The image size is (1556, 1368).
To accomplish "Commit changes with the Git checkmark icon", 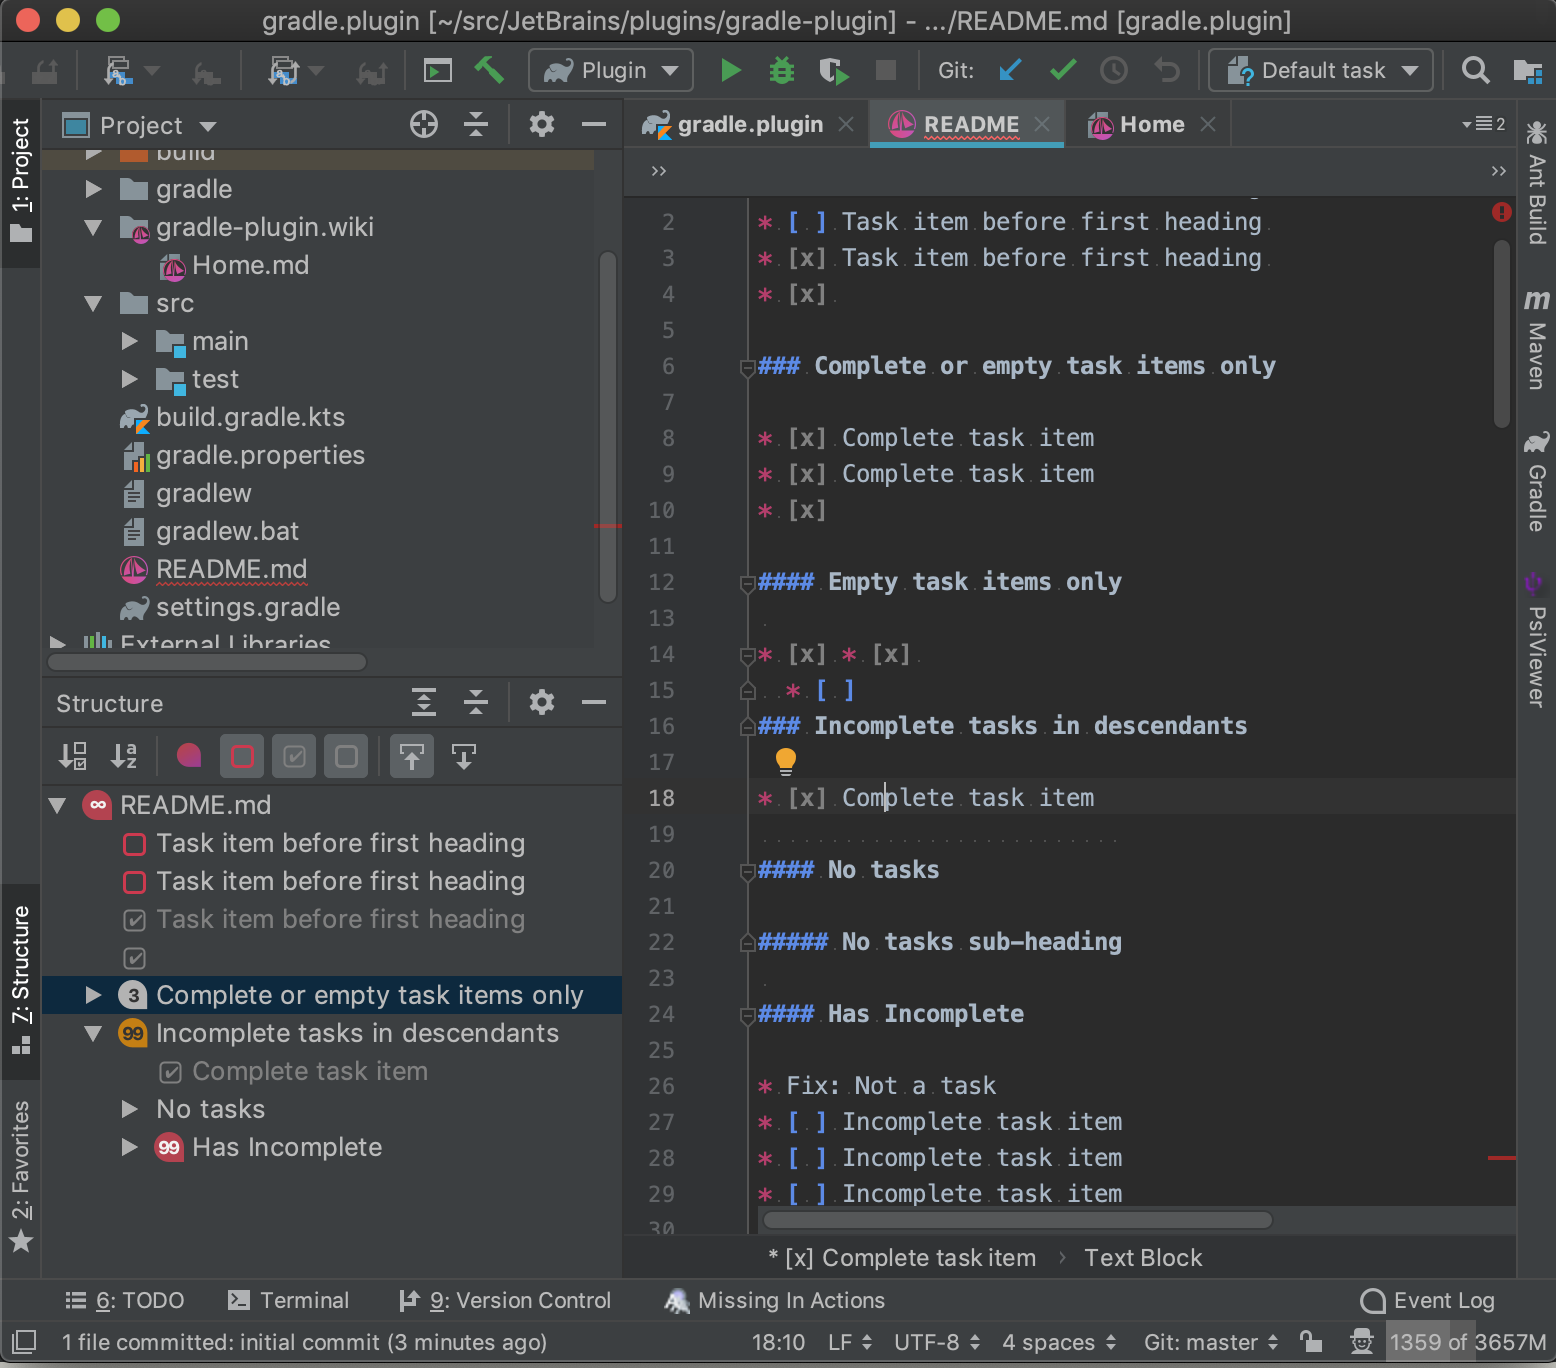I will (x=1062, y=70).
